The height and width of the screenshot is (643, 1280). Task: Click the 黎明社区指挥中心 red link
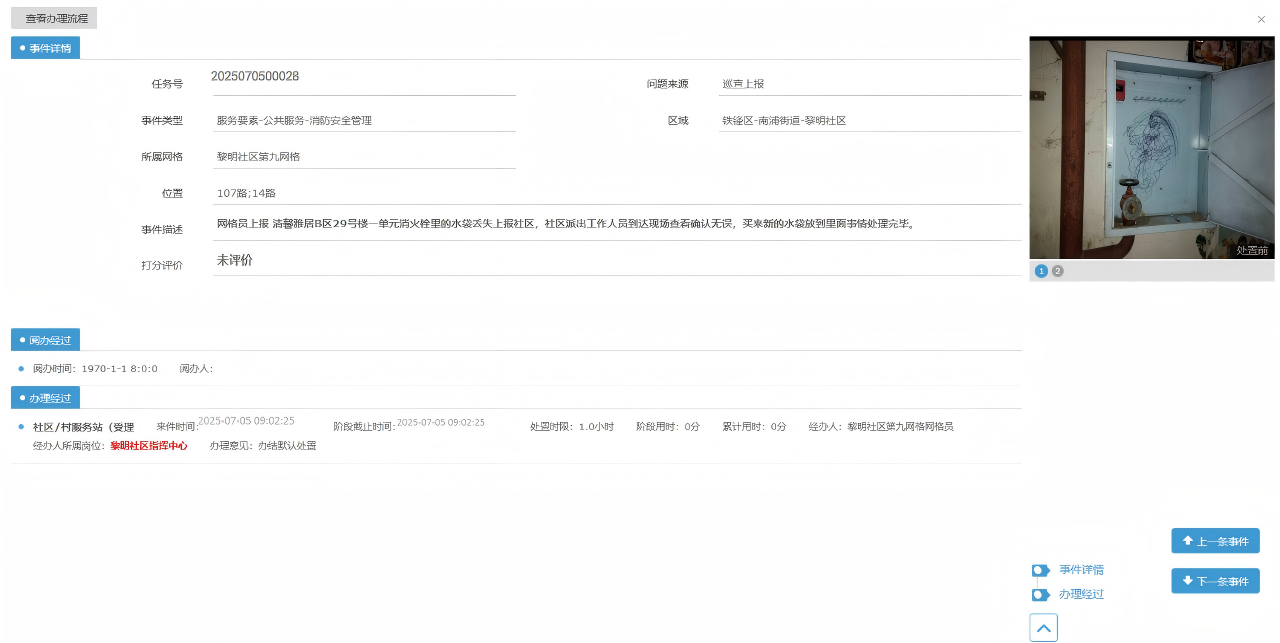[149, 446]
